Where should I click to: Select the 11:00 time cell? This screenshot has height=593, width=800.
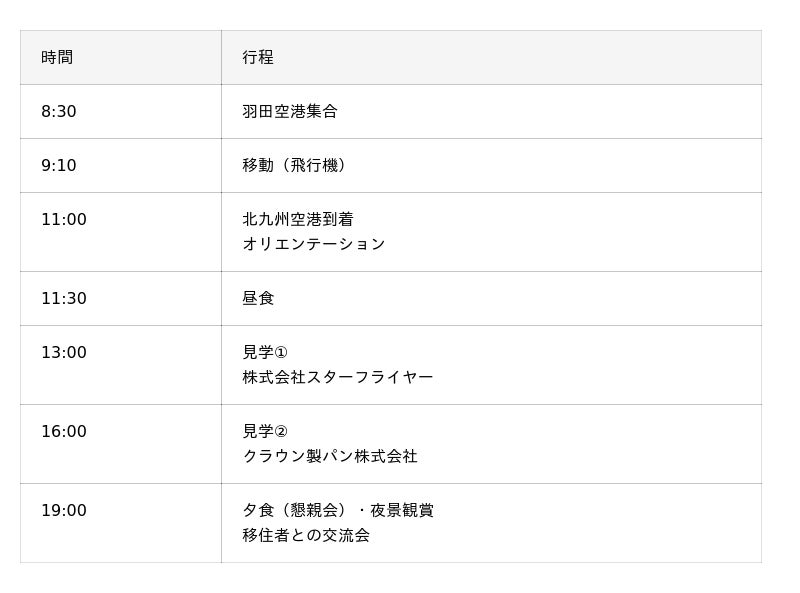(x=64, y=219)
